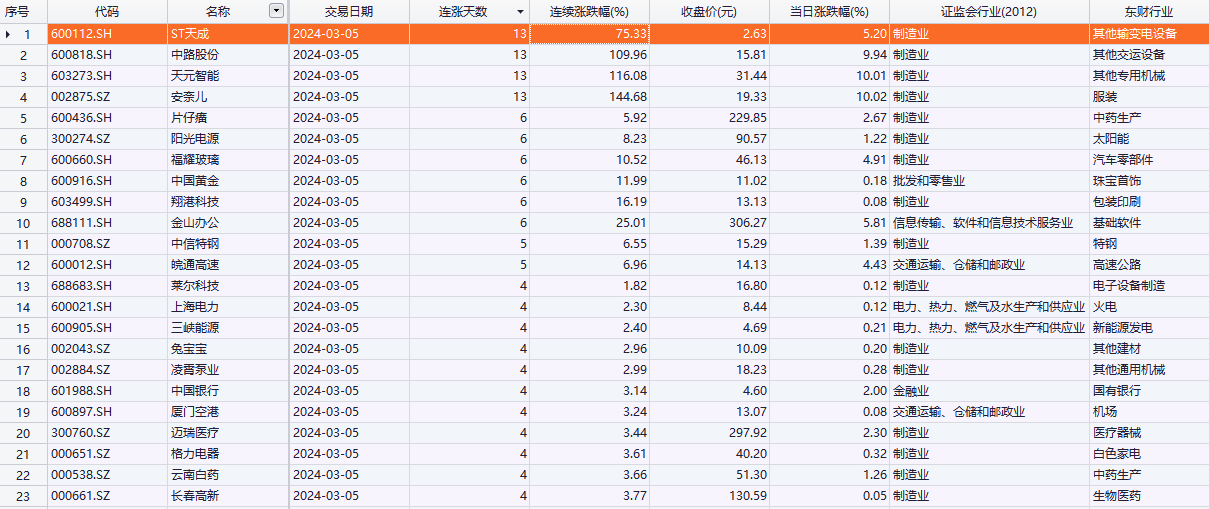
Task: Click the 格力电器 stock name
Action: [x=195, y=453]
